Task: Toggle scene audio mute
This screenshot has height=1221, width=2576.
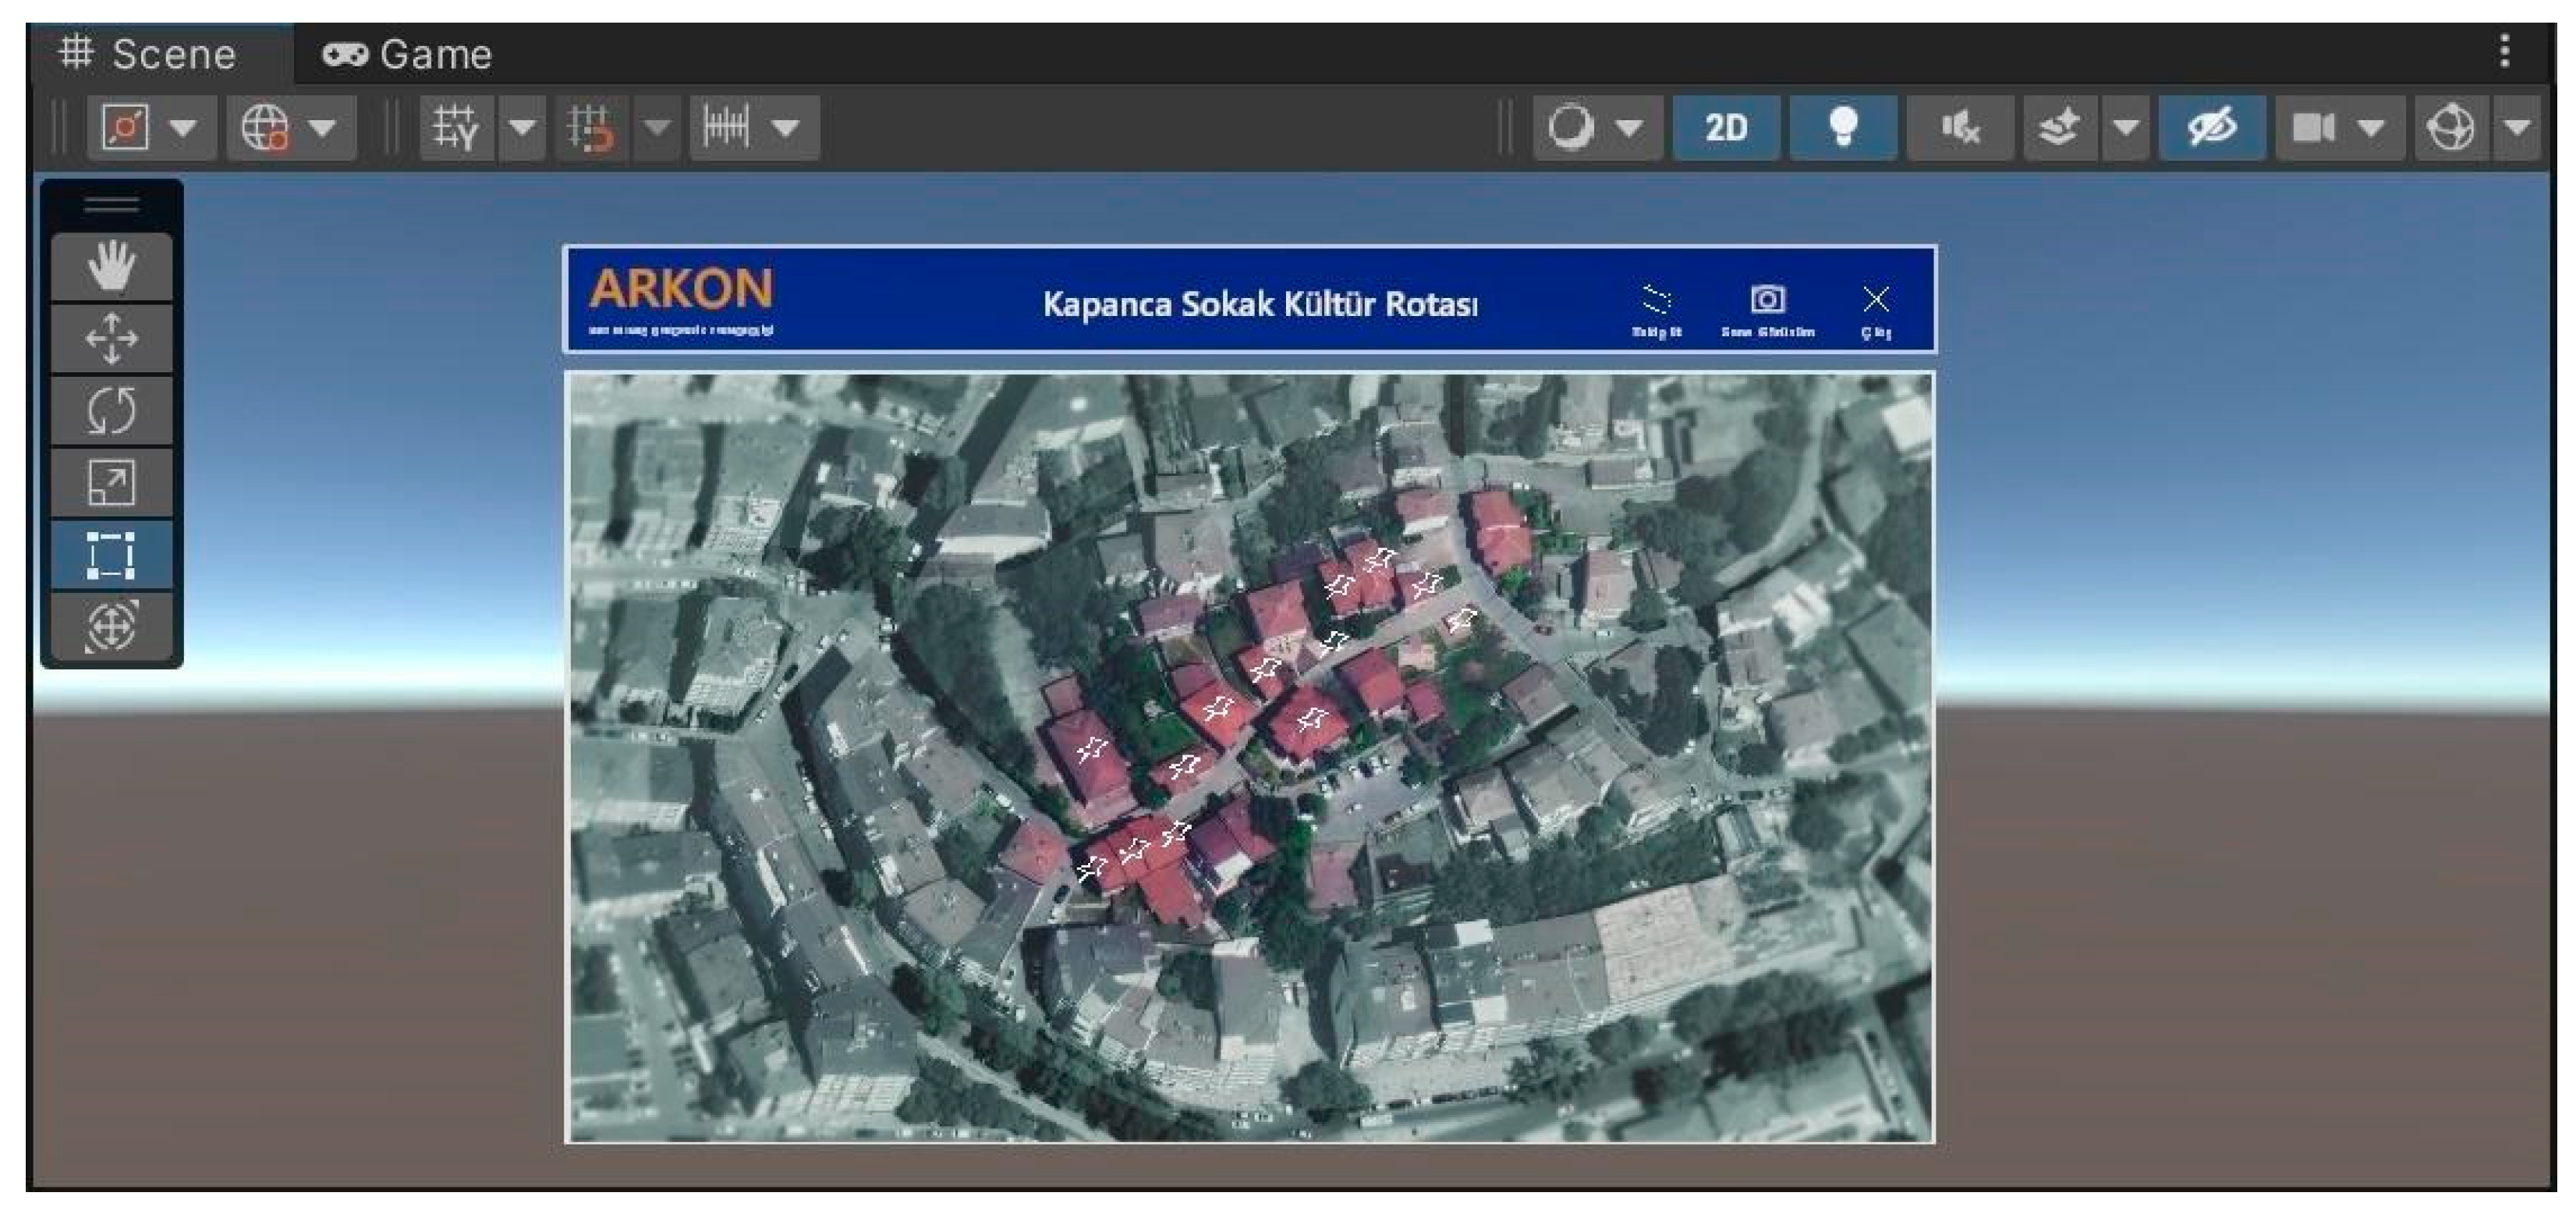Action: (x=1959, y=128)
